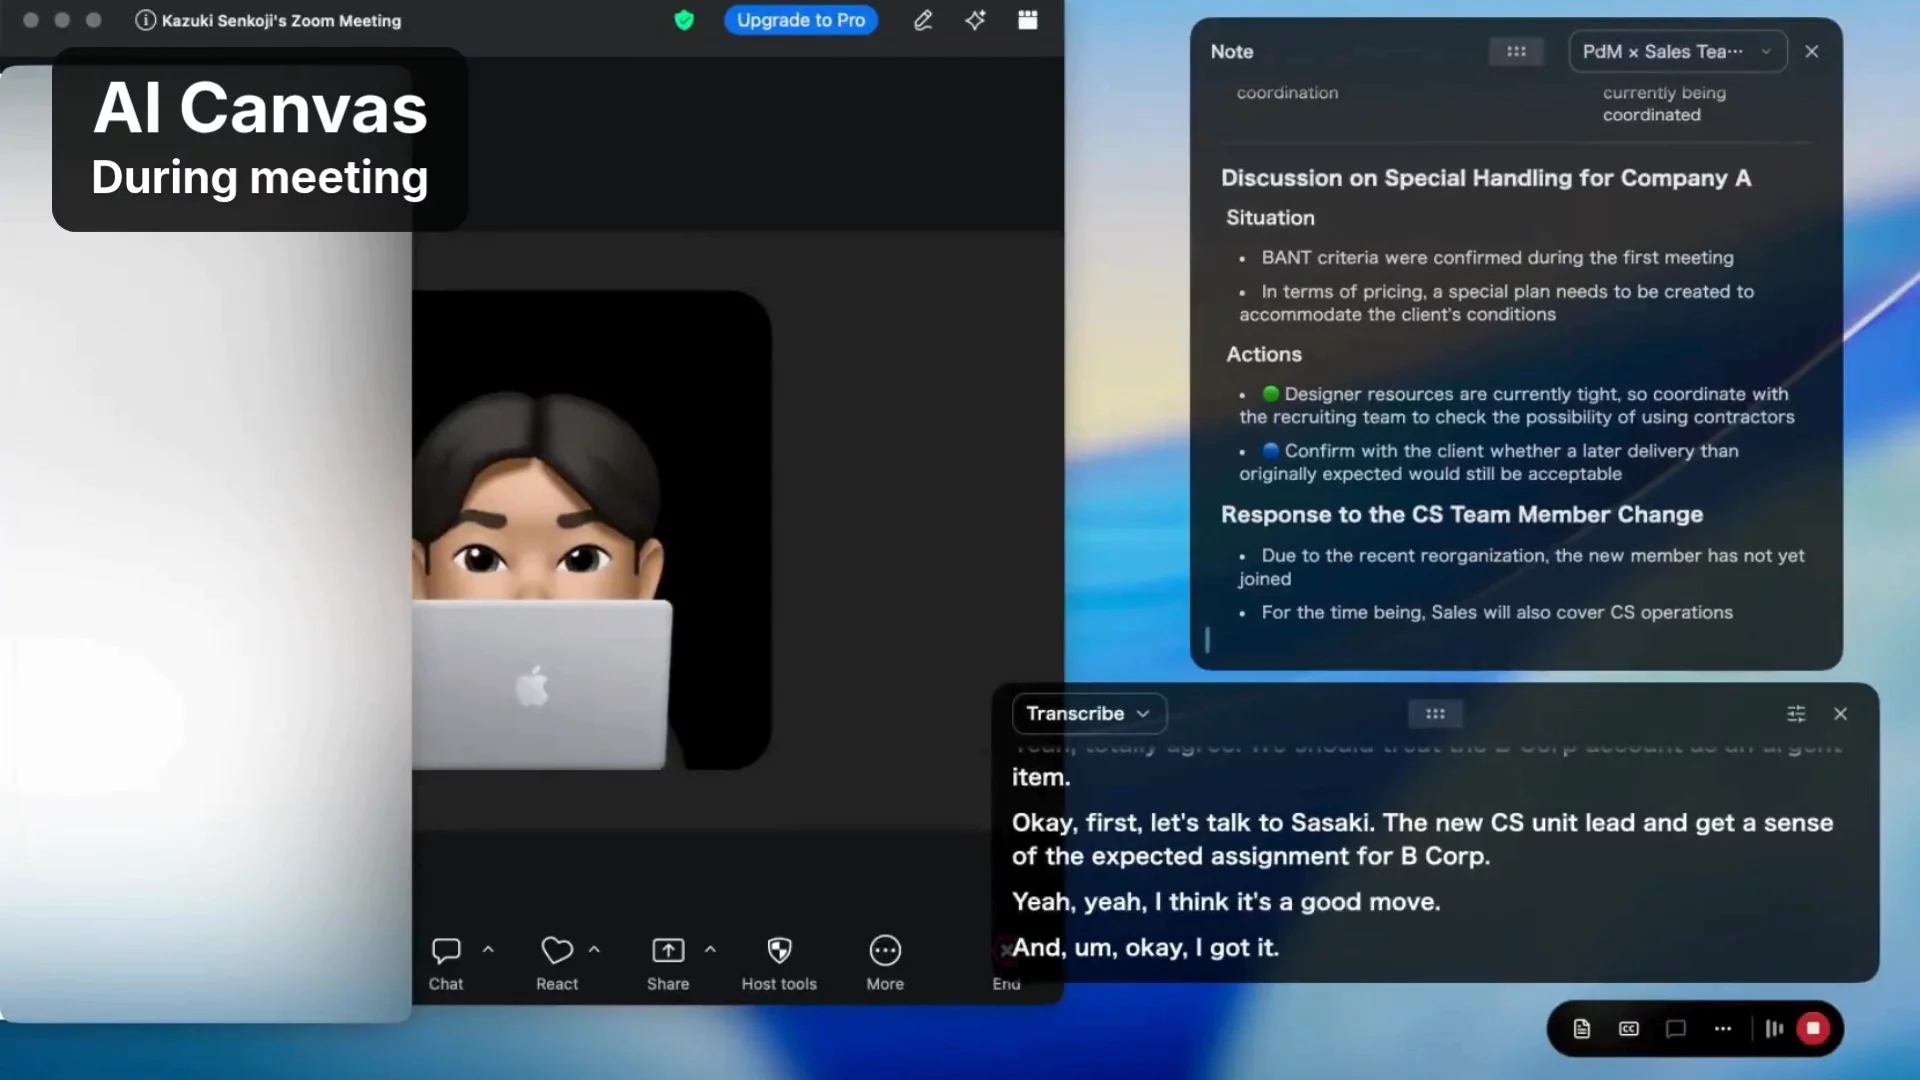This screenshot has height=1080, width=1920.
Task: Click the 'Discussion on Special Handling for Company A' heading
Action: tap(1485, 178)
